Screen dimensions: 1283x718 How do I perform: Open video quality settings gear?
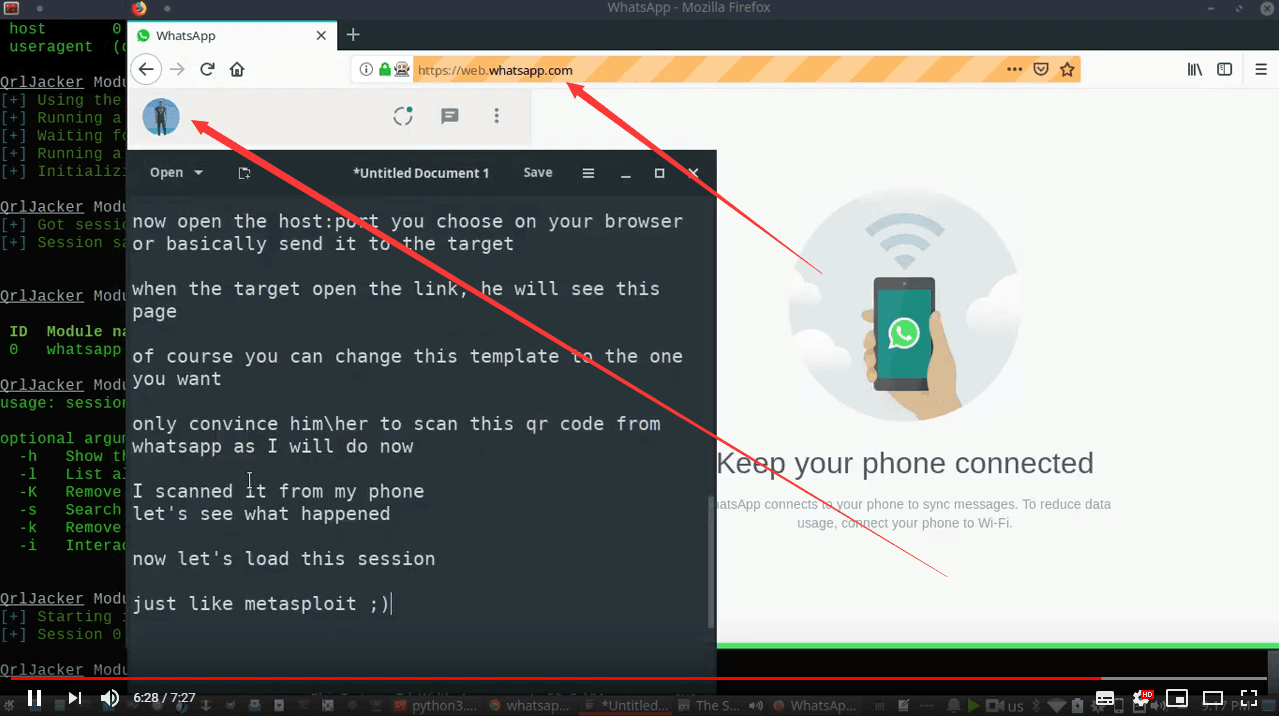(1140, 698)
